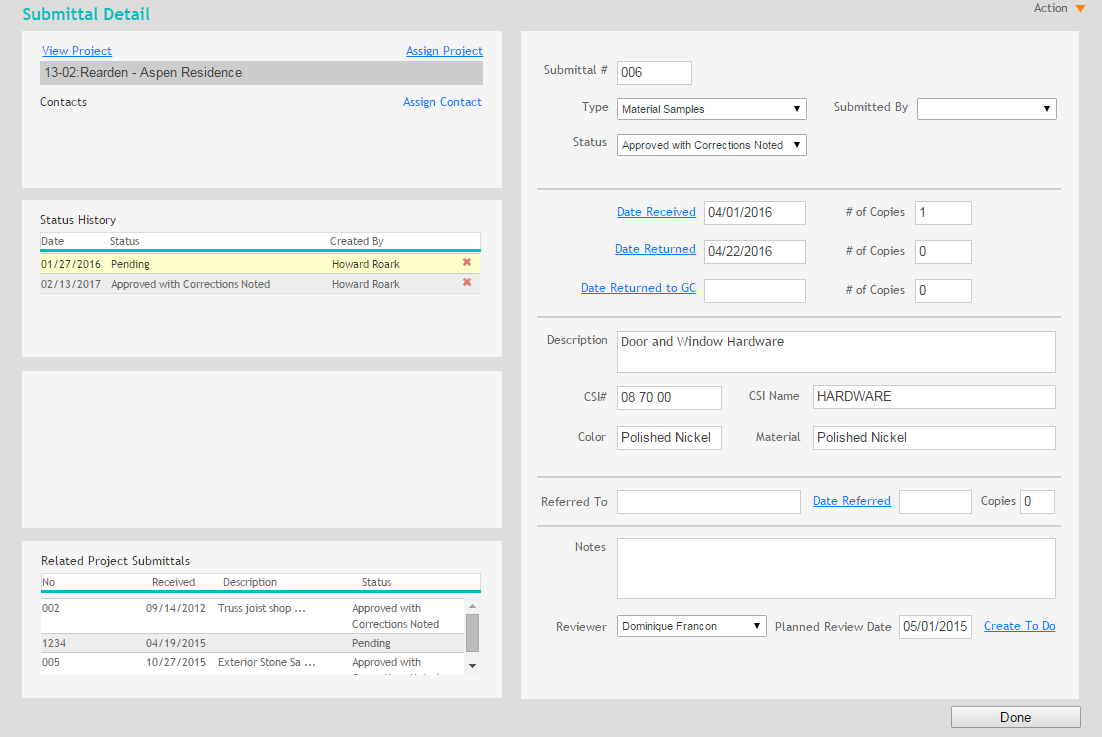Image resolution: width=1102 pixels, height=737 pixels.
Task: Click the Date column header in Status History
Action: tap(53, 241)
